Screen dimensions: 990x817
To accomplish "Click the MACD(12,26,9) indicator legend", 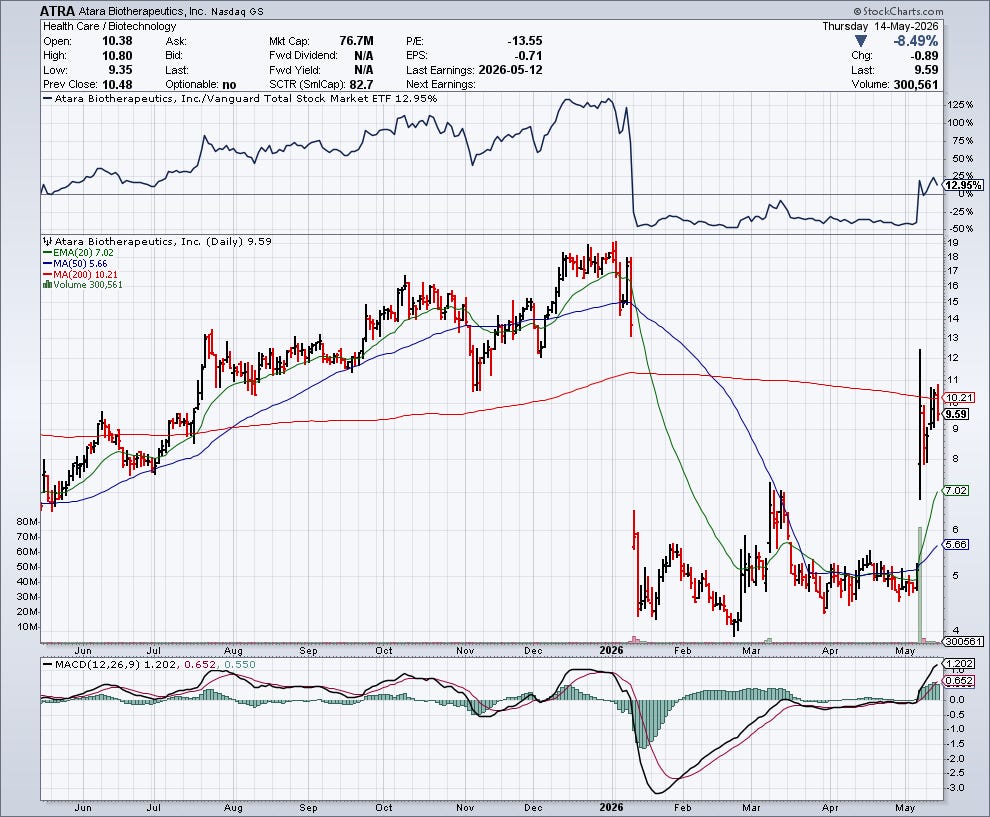I will pyautogui.click(x=149, y=664).
